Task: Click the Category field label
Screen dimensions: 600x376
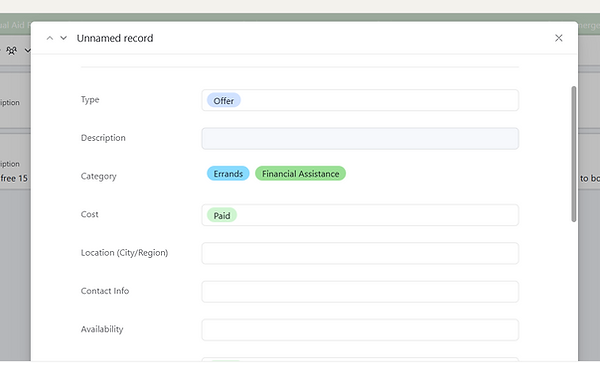Action: coord(98,176)
